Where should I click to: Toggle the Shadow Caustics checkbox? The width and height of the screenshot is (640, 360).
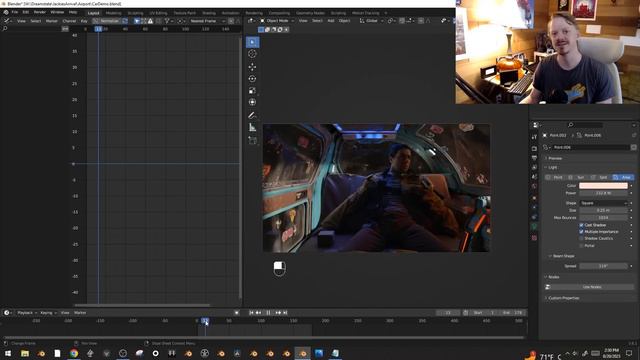click(x=581, y=238)
